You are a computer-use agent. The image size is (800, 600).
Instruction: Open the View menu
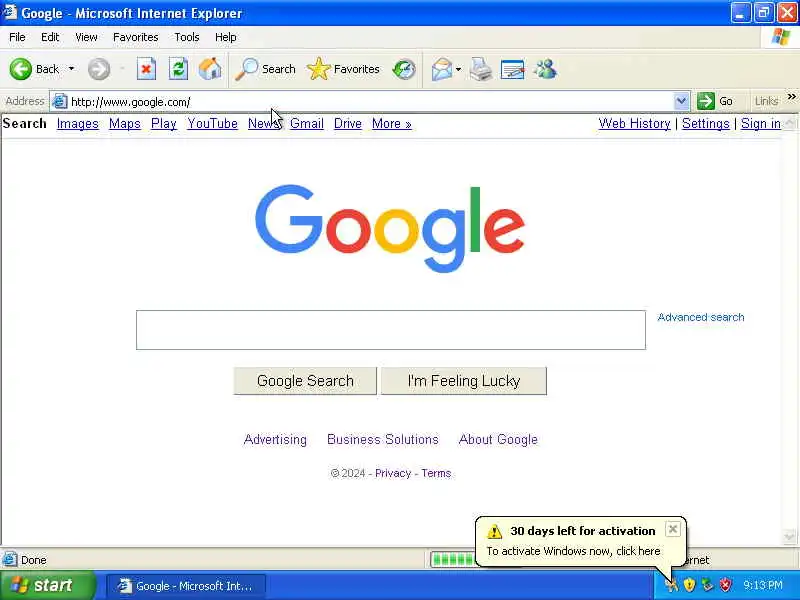click(86, 37)
